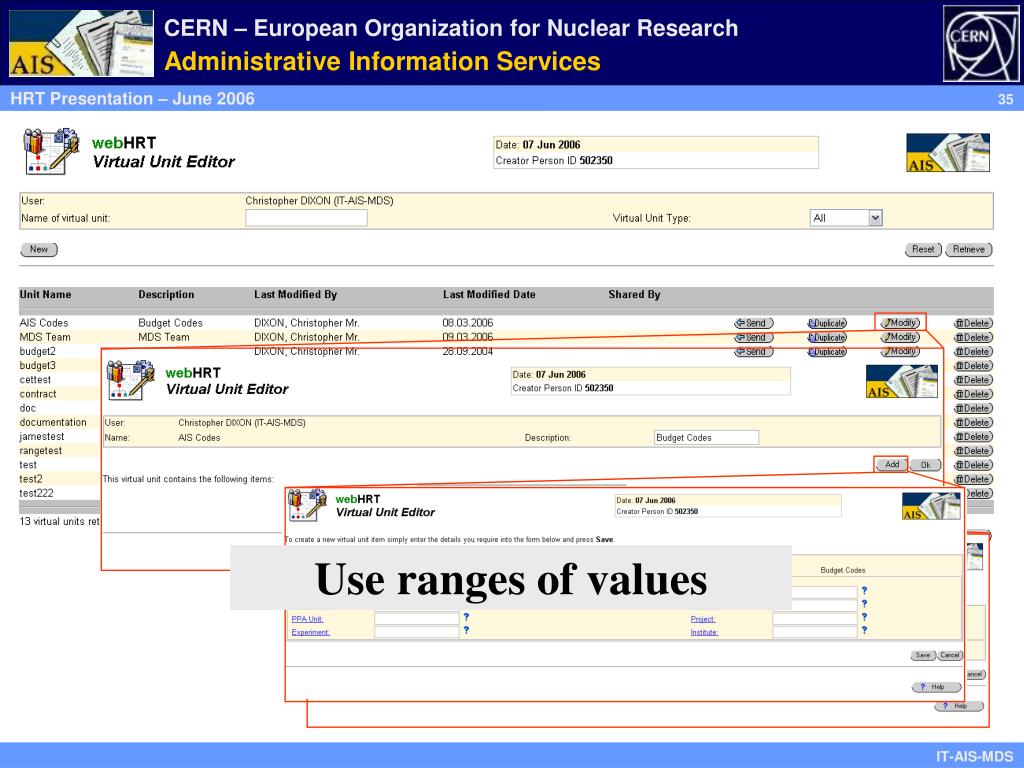Screen dimensions: 1024x768
Task: Duplicate the budget2 virtual unit
Action: click(x=827, y=351)
